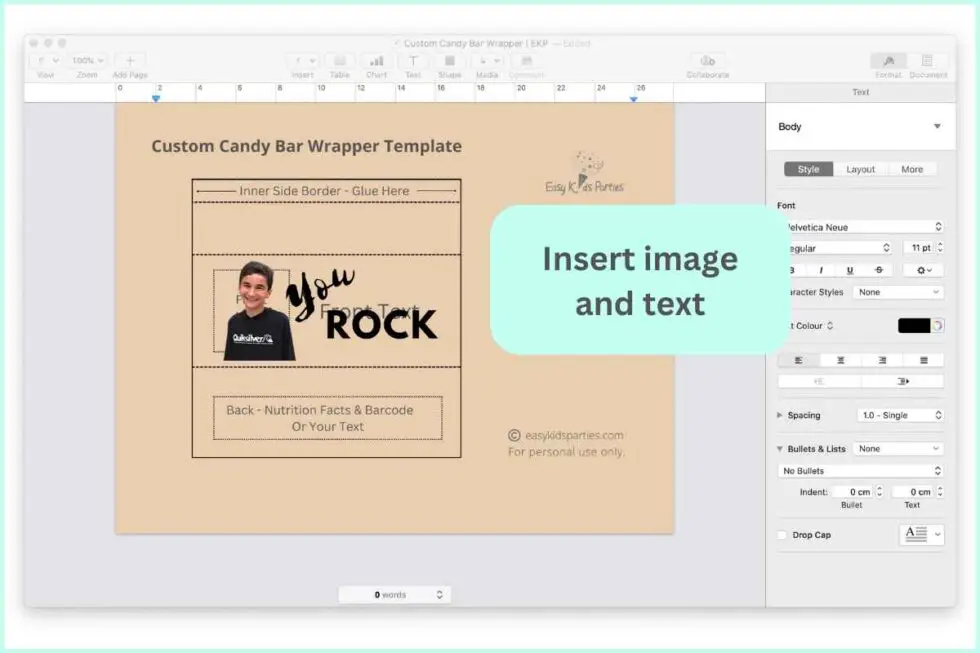
Task: Open the Body paragraph style dropdown
Action: pyautogui.click(x=860, y=126)
